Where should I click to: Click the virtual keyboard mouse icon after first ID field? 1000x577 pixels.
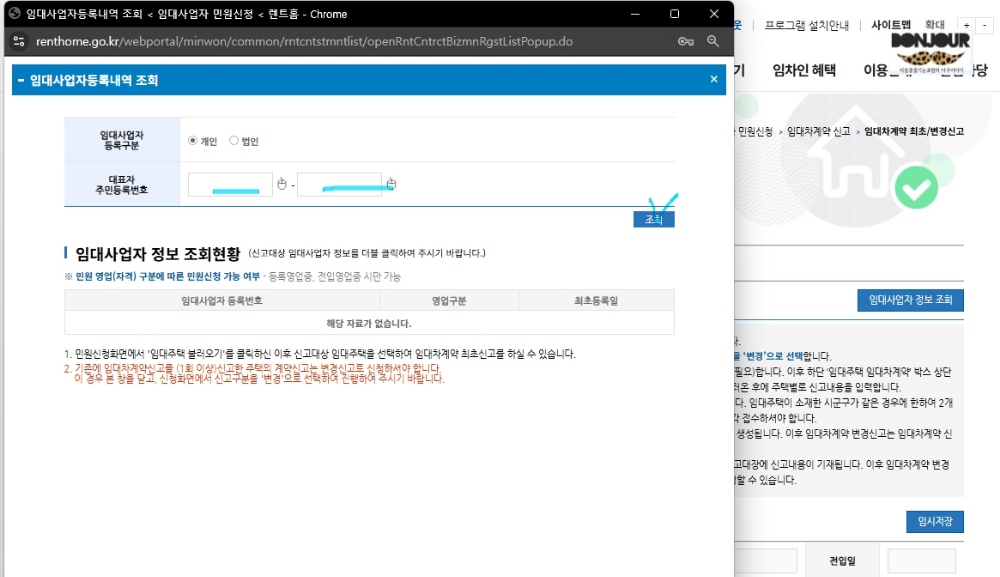(282, 184)
